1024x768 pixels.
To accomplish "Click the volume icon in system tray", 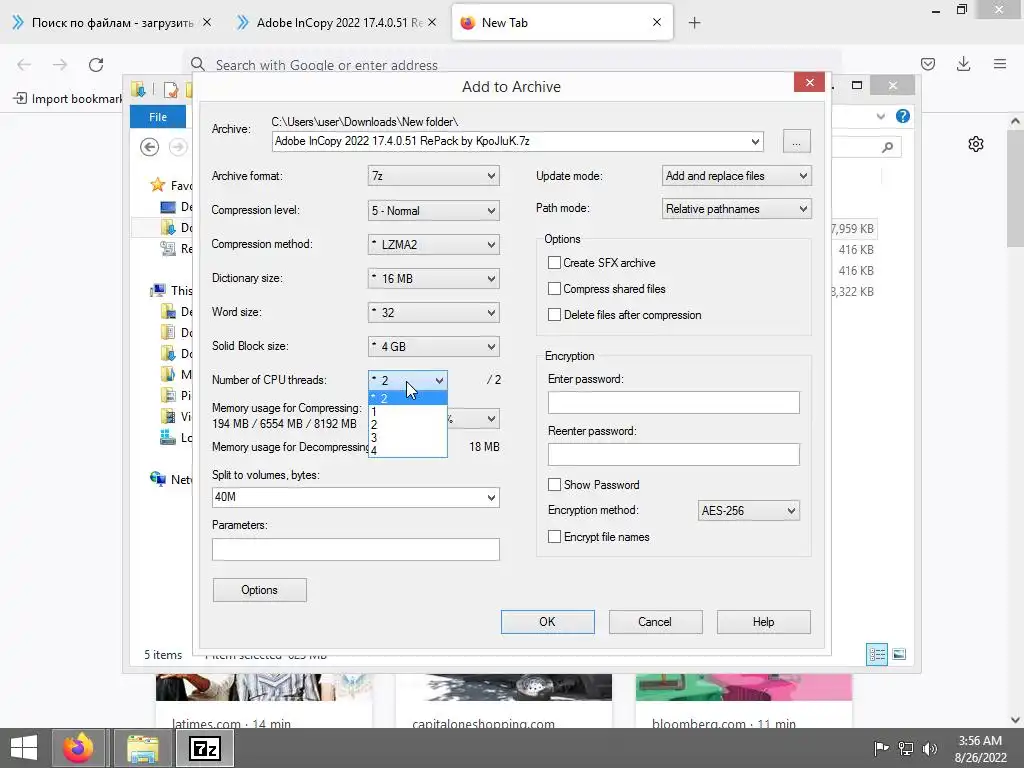I will pos(929,748).
